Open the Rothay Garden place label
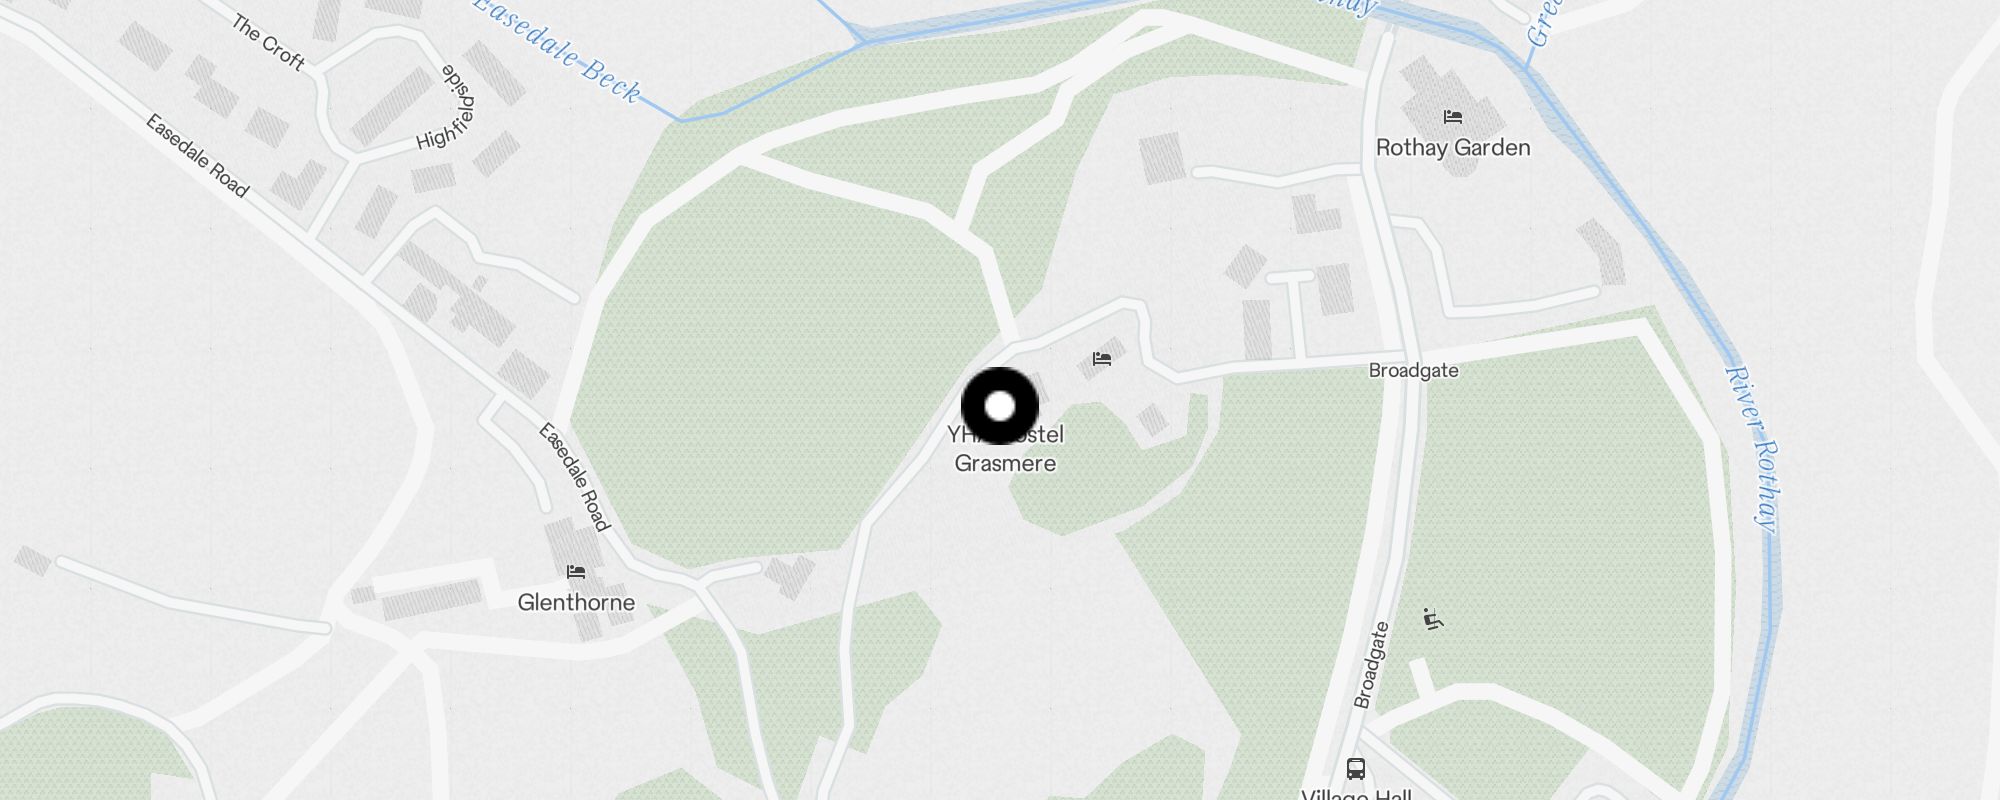Screen dimensions: 2000x800 [x=1453, y=148]
